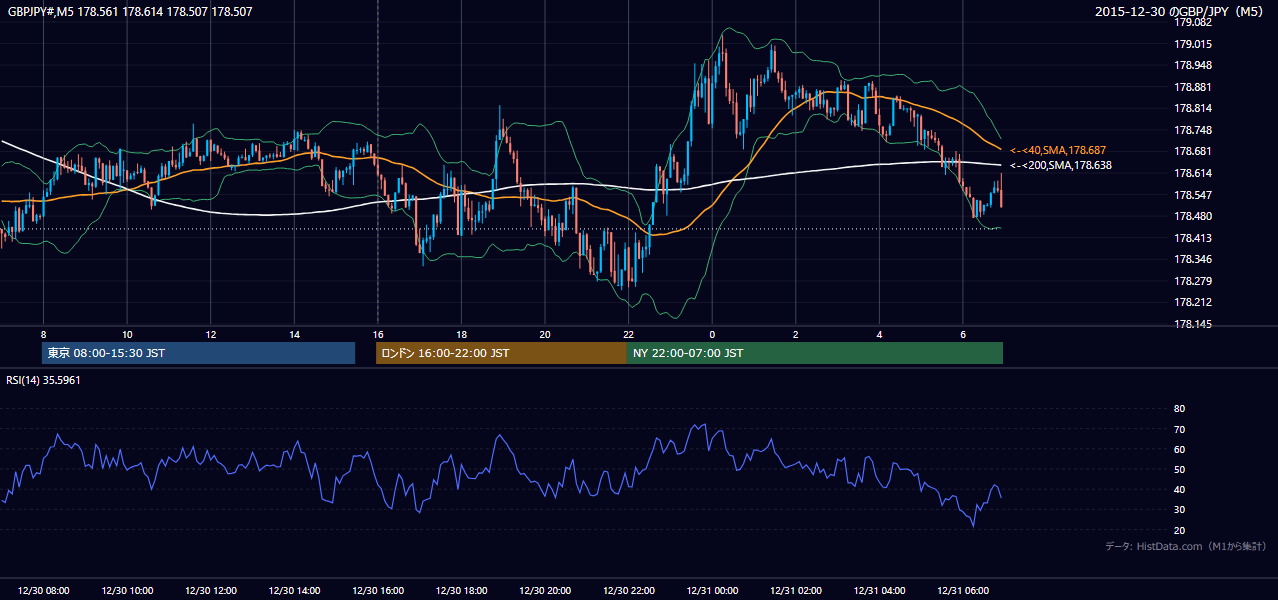Click the bottom date label 12/30 14:00
Image resolution: width=1278 pixels, height=600 pixels.
294,591
